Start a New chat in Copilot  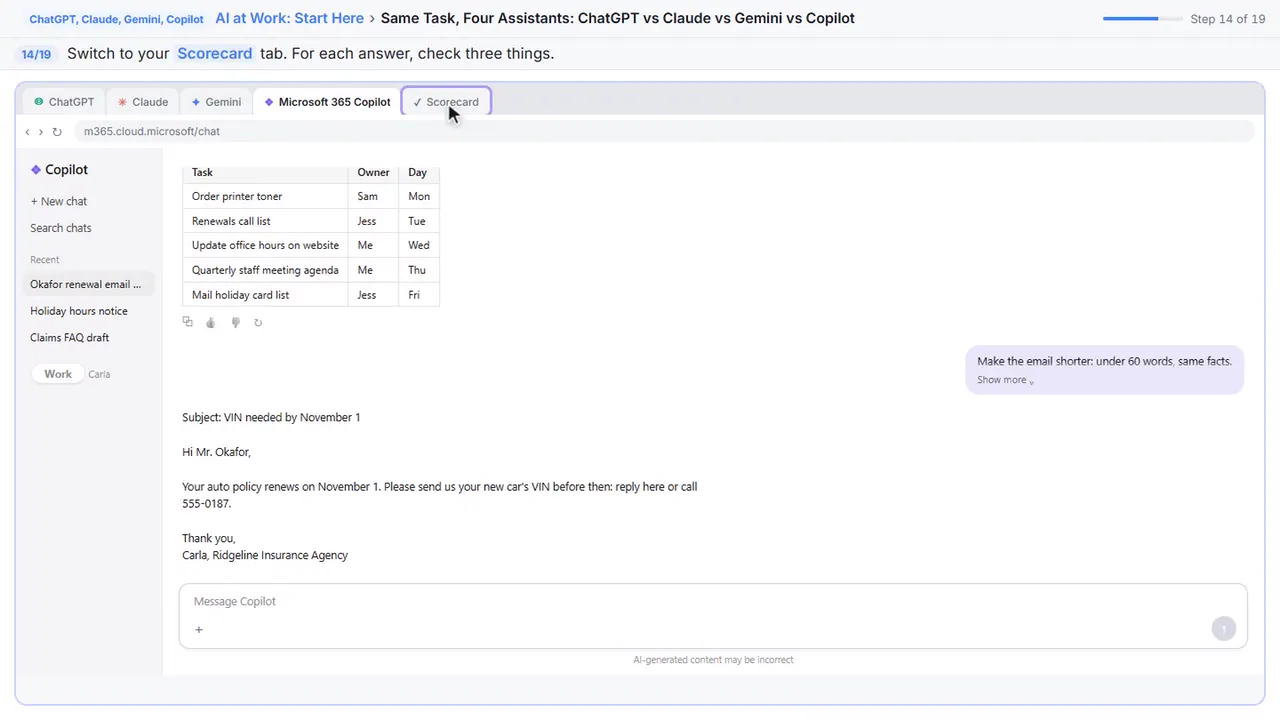pyautogui.click(x=59, y=201)
